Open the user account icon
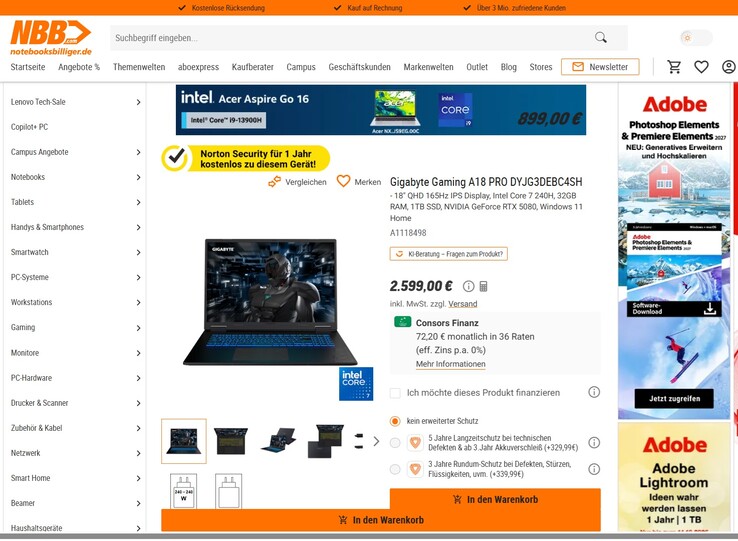Viewport: 738px width, 541px height. coord(729,67)
